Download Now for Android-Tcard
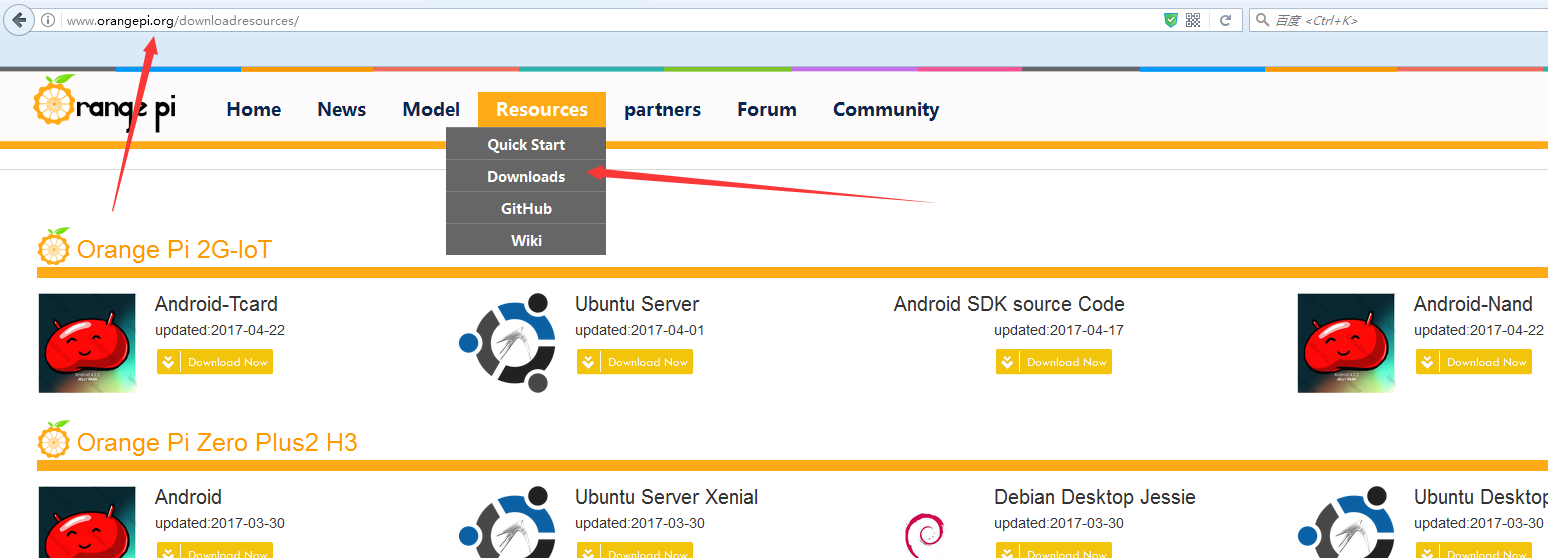 click(x=215, y=362)
